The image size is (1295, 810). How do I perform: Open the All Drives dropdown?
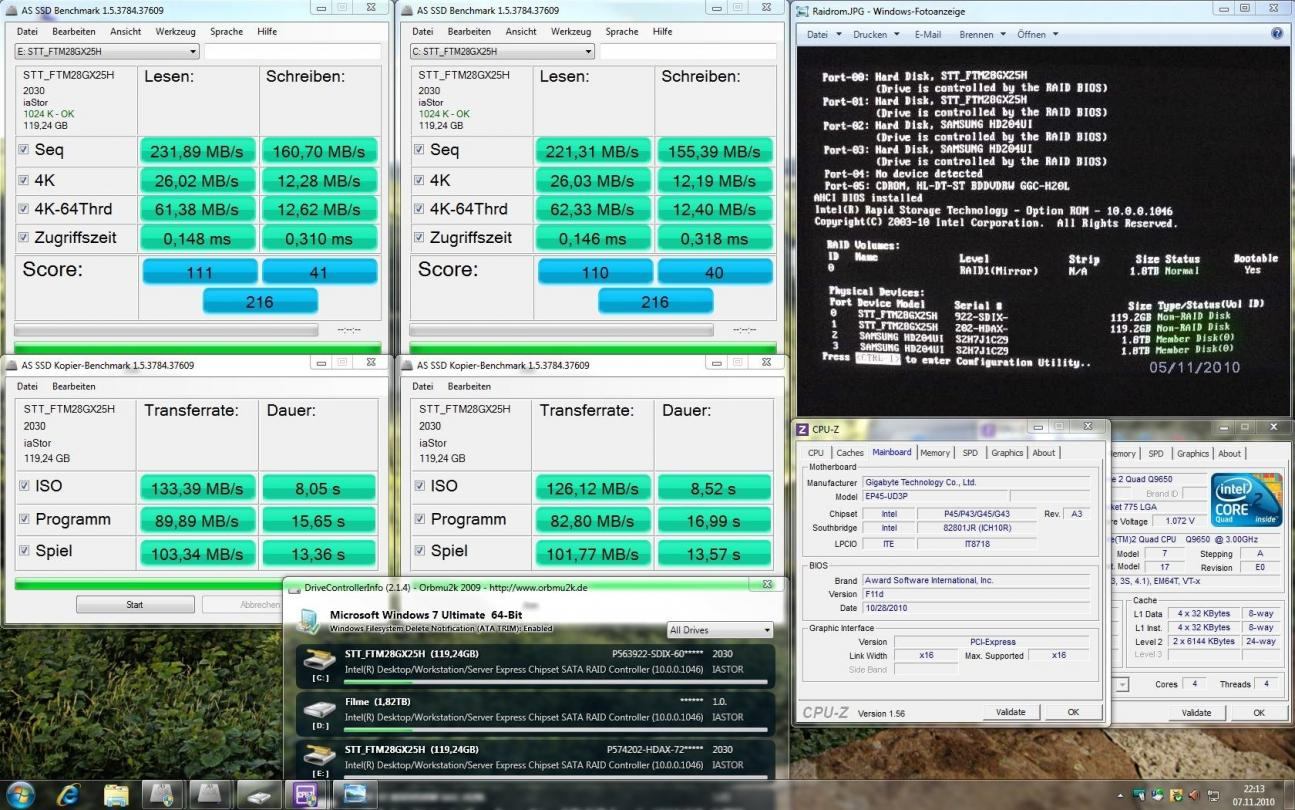click(x=720, y=630)
